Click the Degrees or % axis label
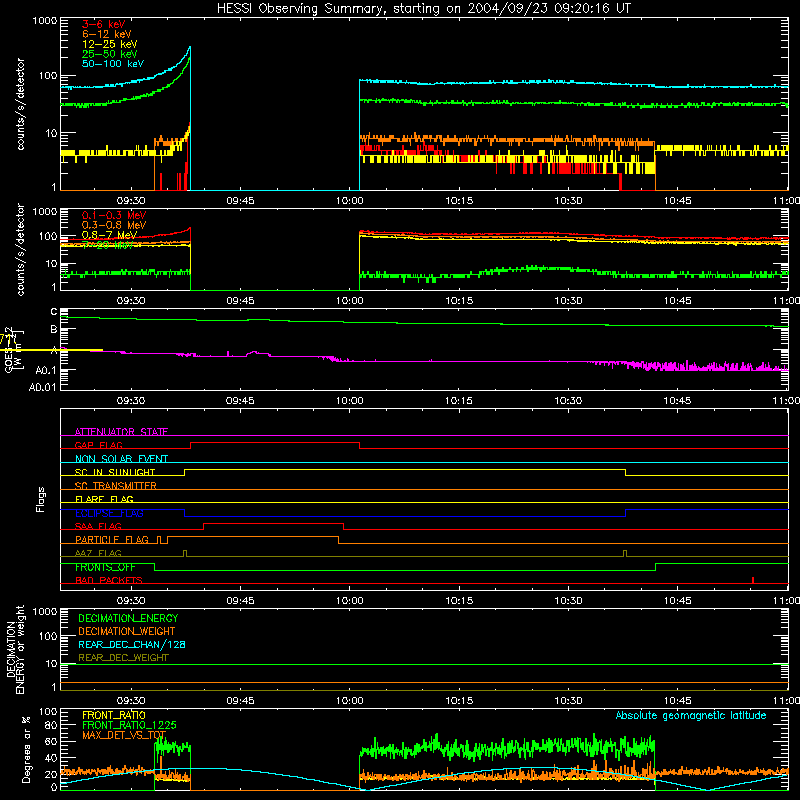The width and height of the screenshot is (800, 800). 26,749
